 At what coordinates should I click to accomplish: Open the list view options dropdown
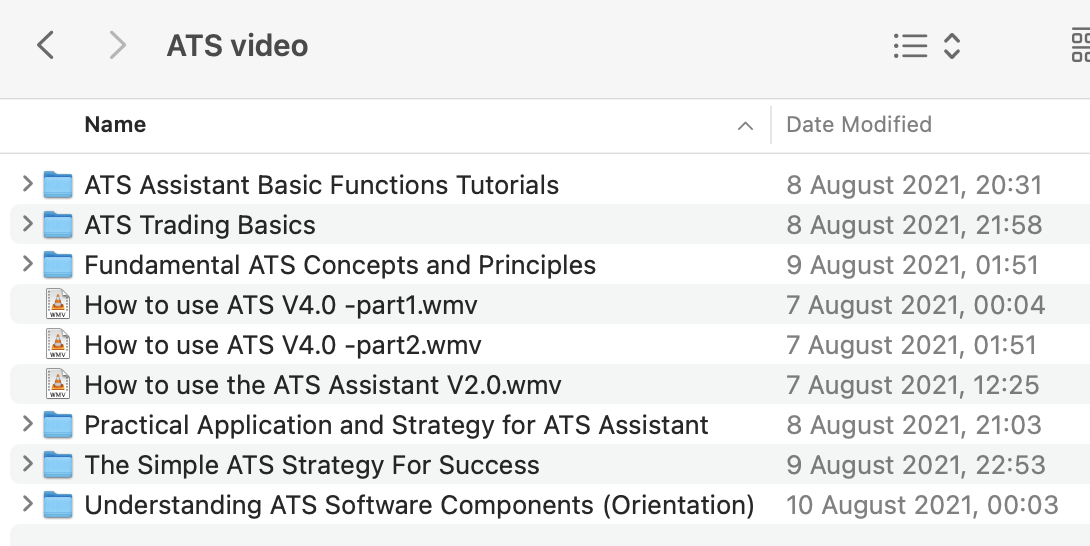(x=926, y=45)
